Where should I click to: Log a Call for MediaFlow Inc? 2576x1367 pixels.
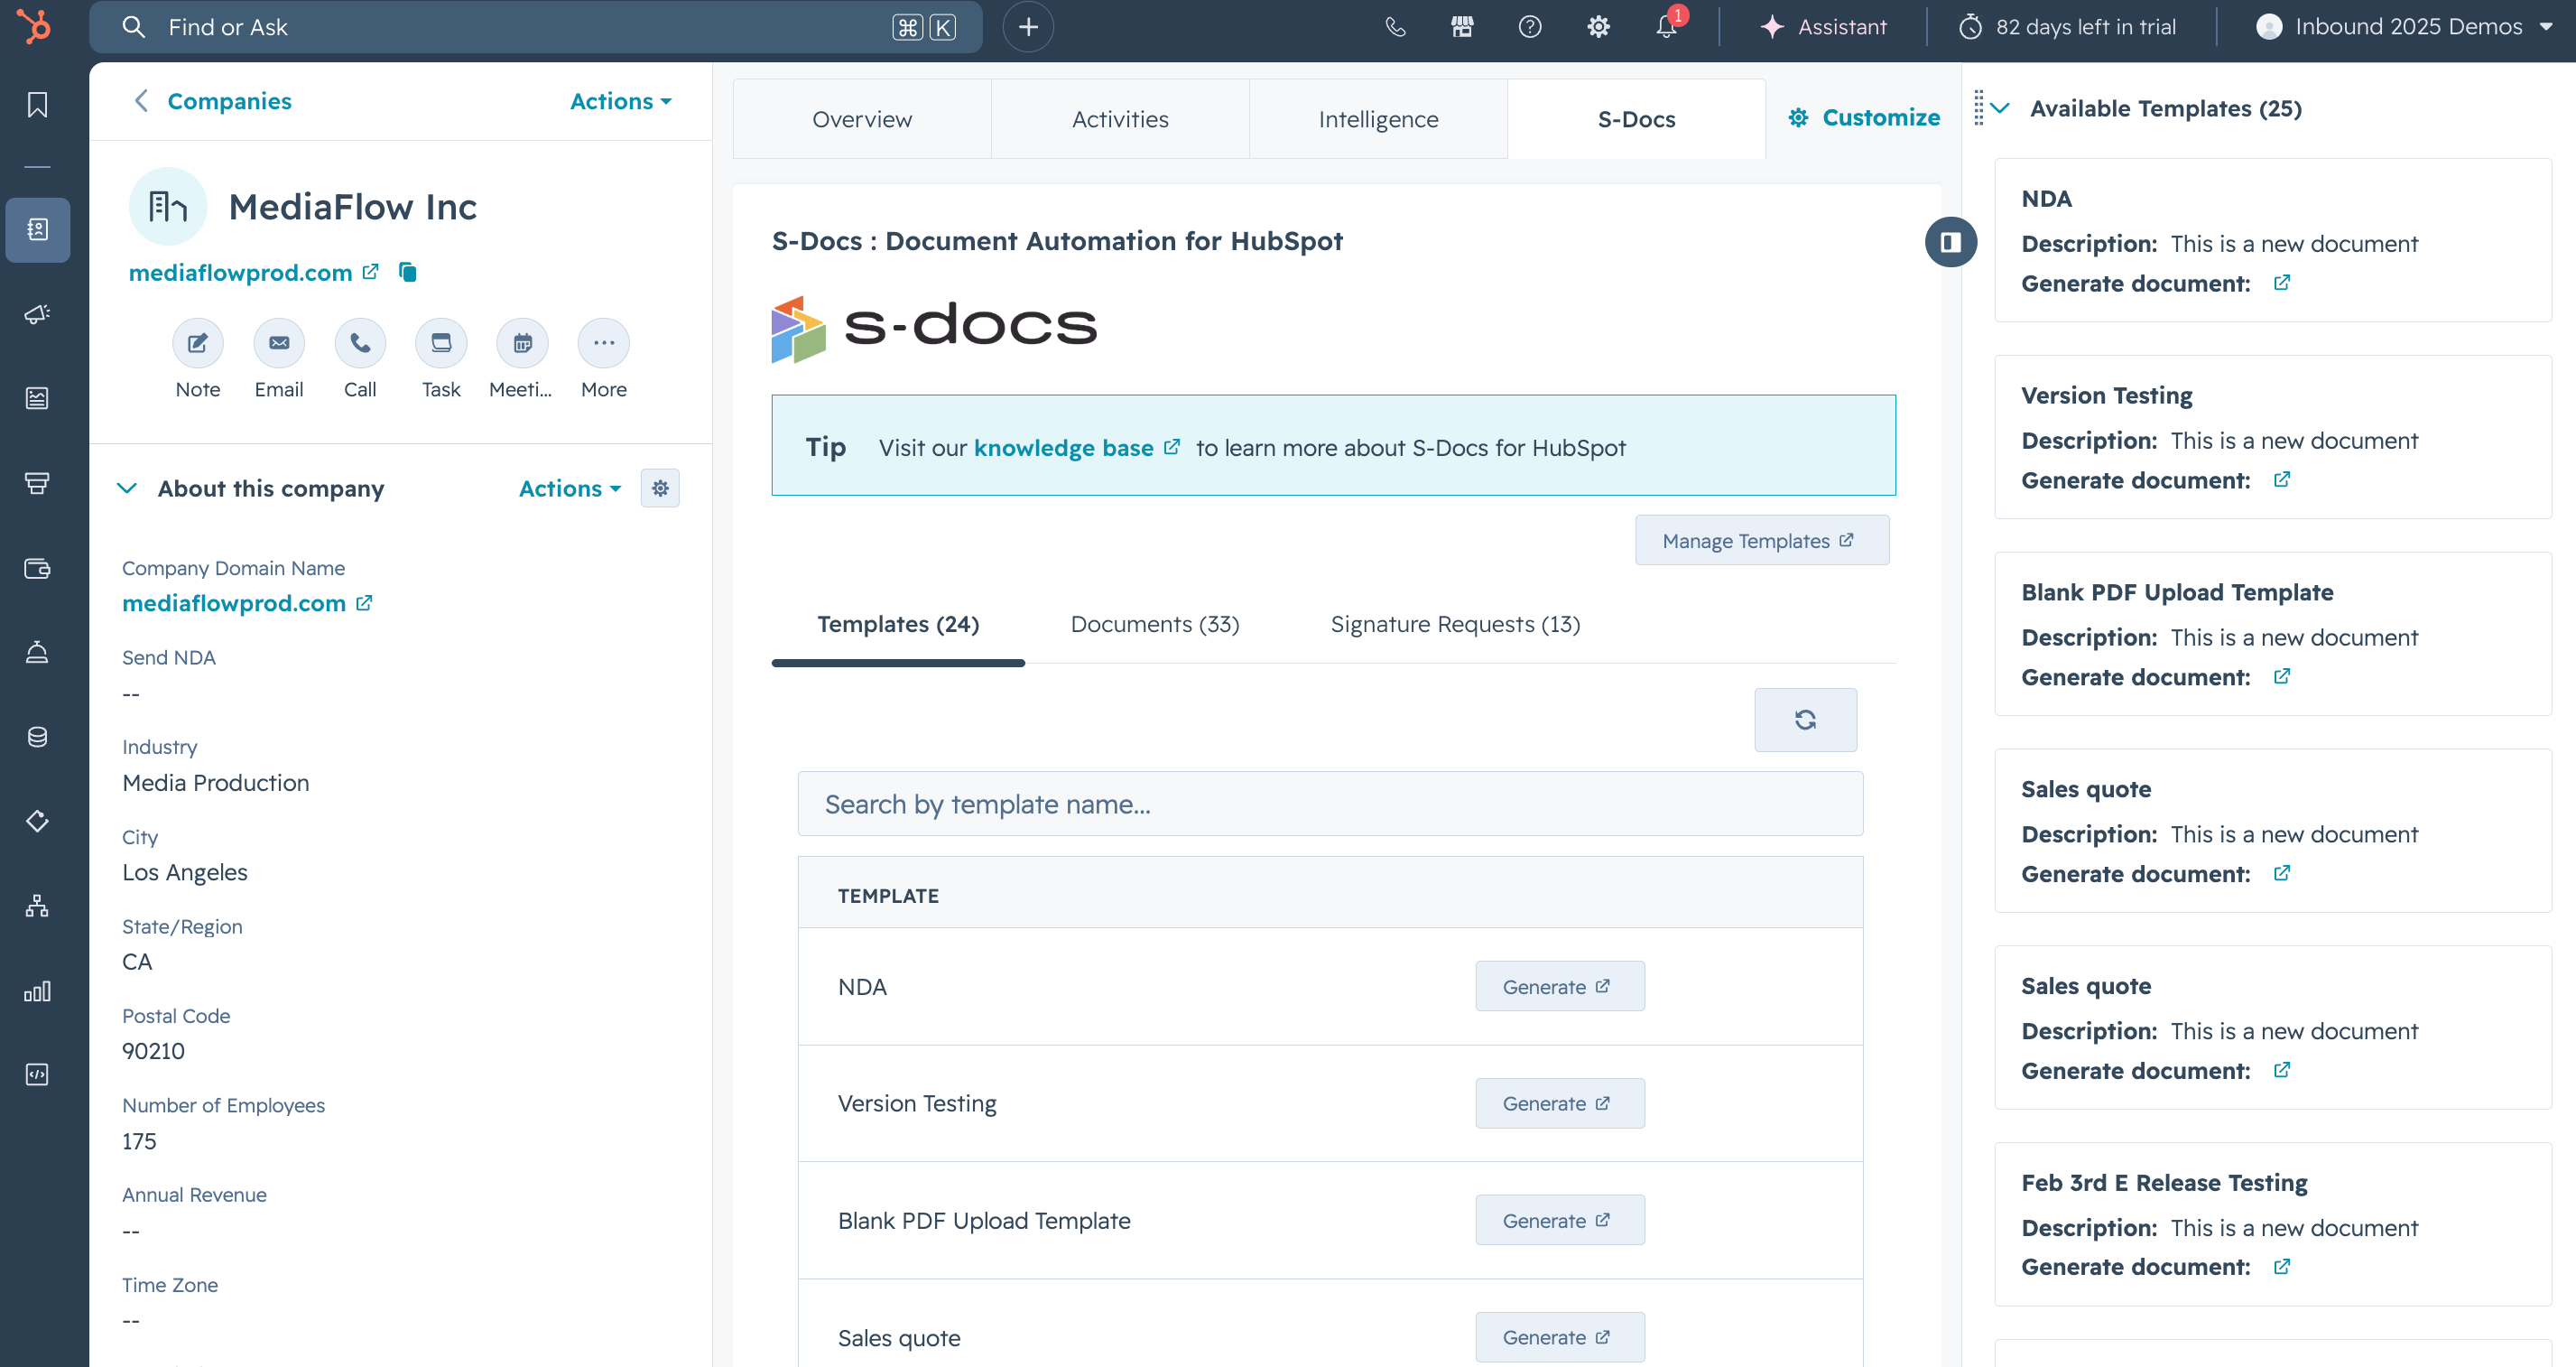pyautogui.click(x=360, y=343)
